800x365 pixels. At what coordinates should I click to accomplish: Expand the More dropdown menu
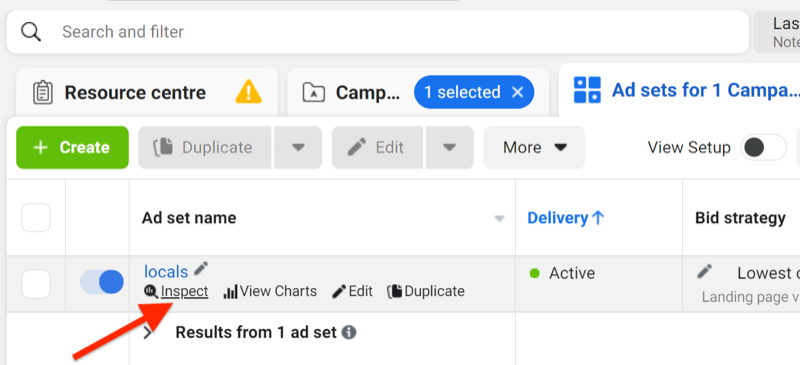coord(534,148)
